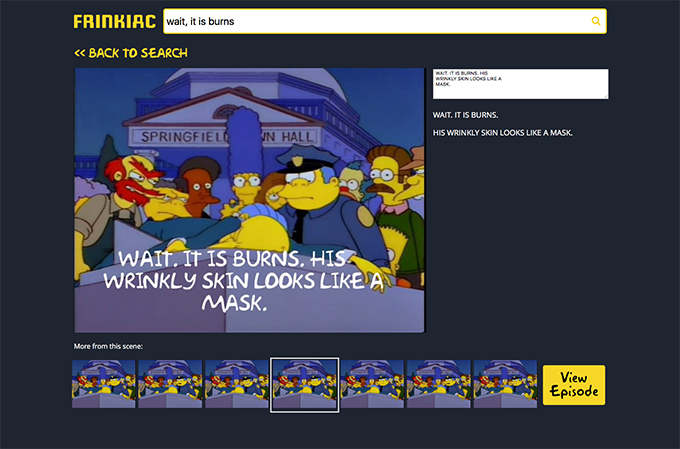The height and width of the screenshot is (449, 680).
Task: Select the highlighted fourth scene thumbnail
Action: pos(304,385)
